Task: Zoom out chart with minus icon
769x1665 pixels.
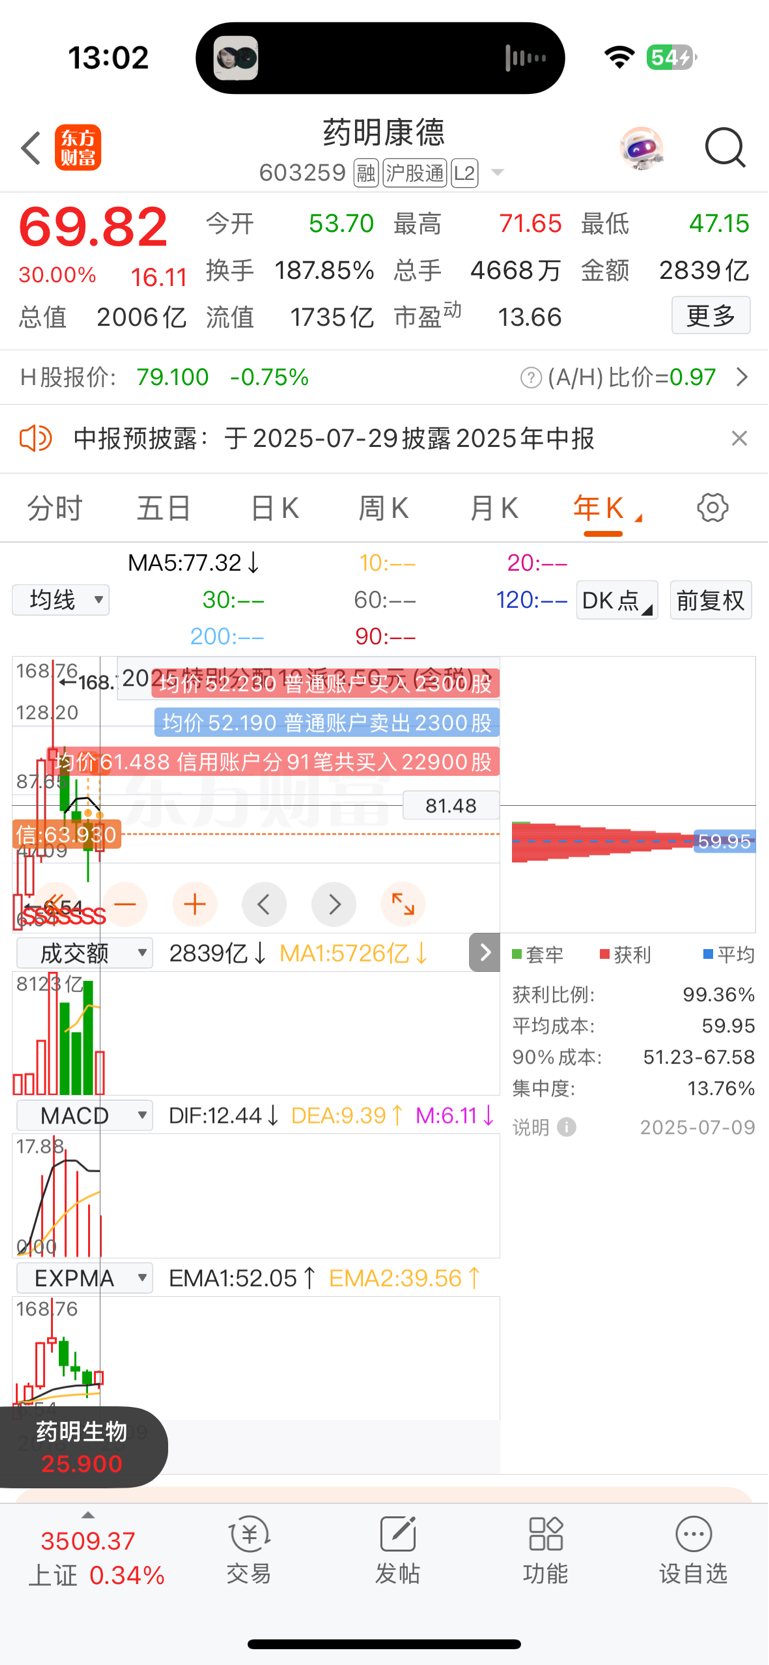Action: pyautogui.click(x=125, y=904)
